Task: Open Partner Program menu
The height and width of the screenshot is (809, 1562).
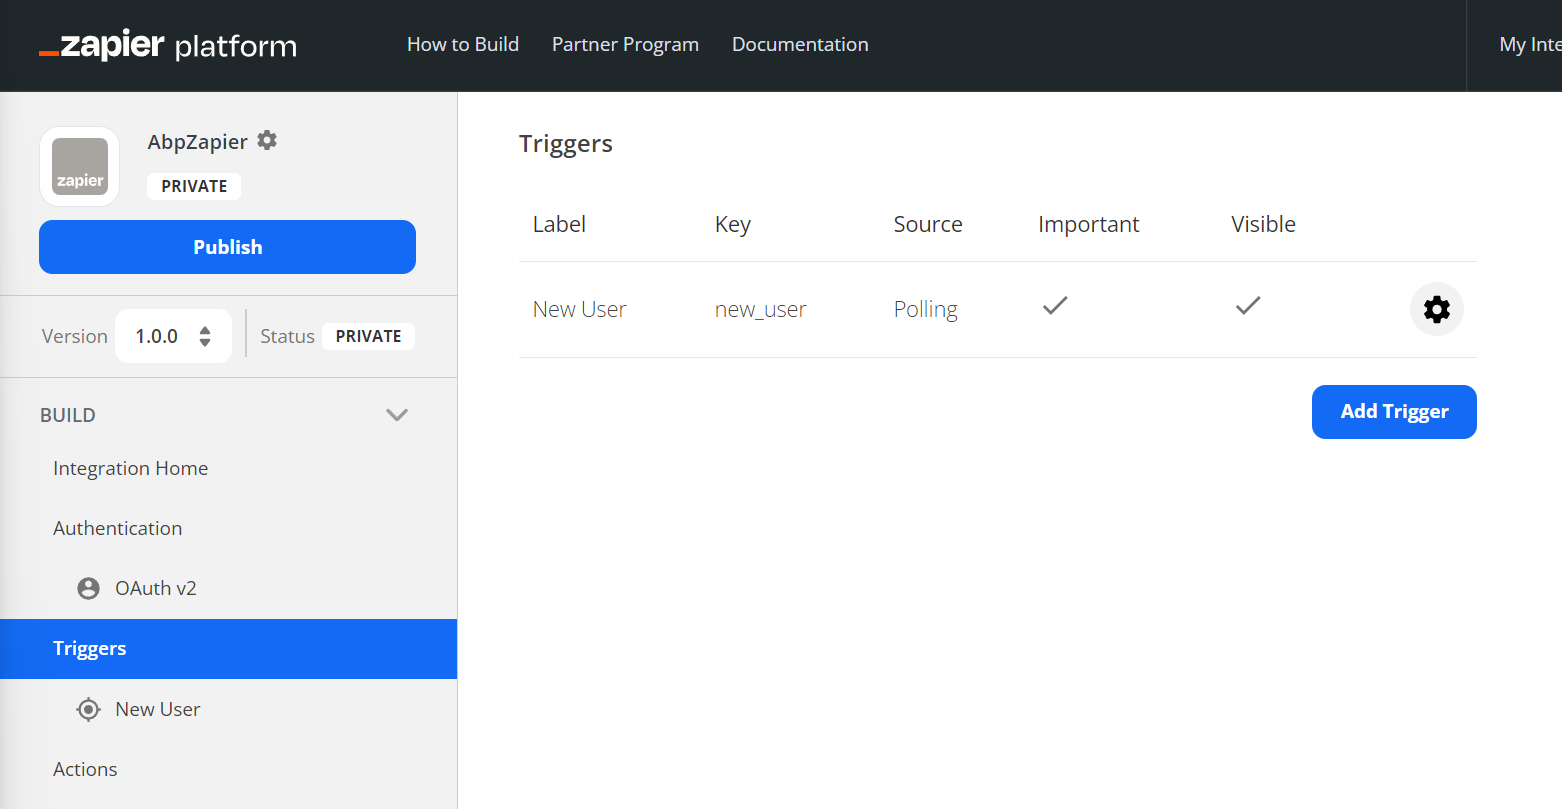Action: click(x=625, y=44)
